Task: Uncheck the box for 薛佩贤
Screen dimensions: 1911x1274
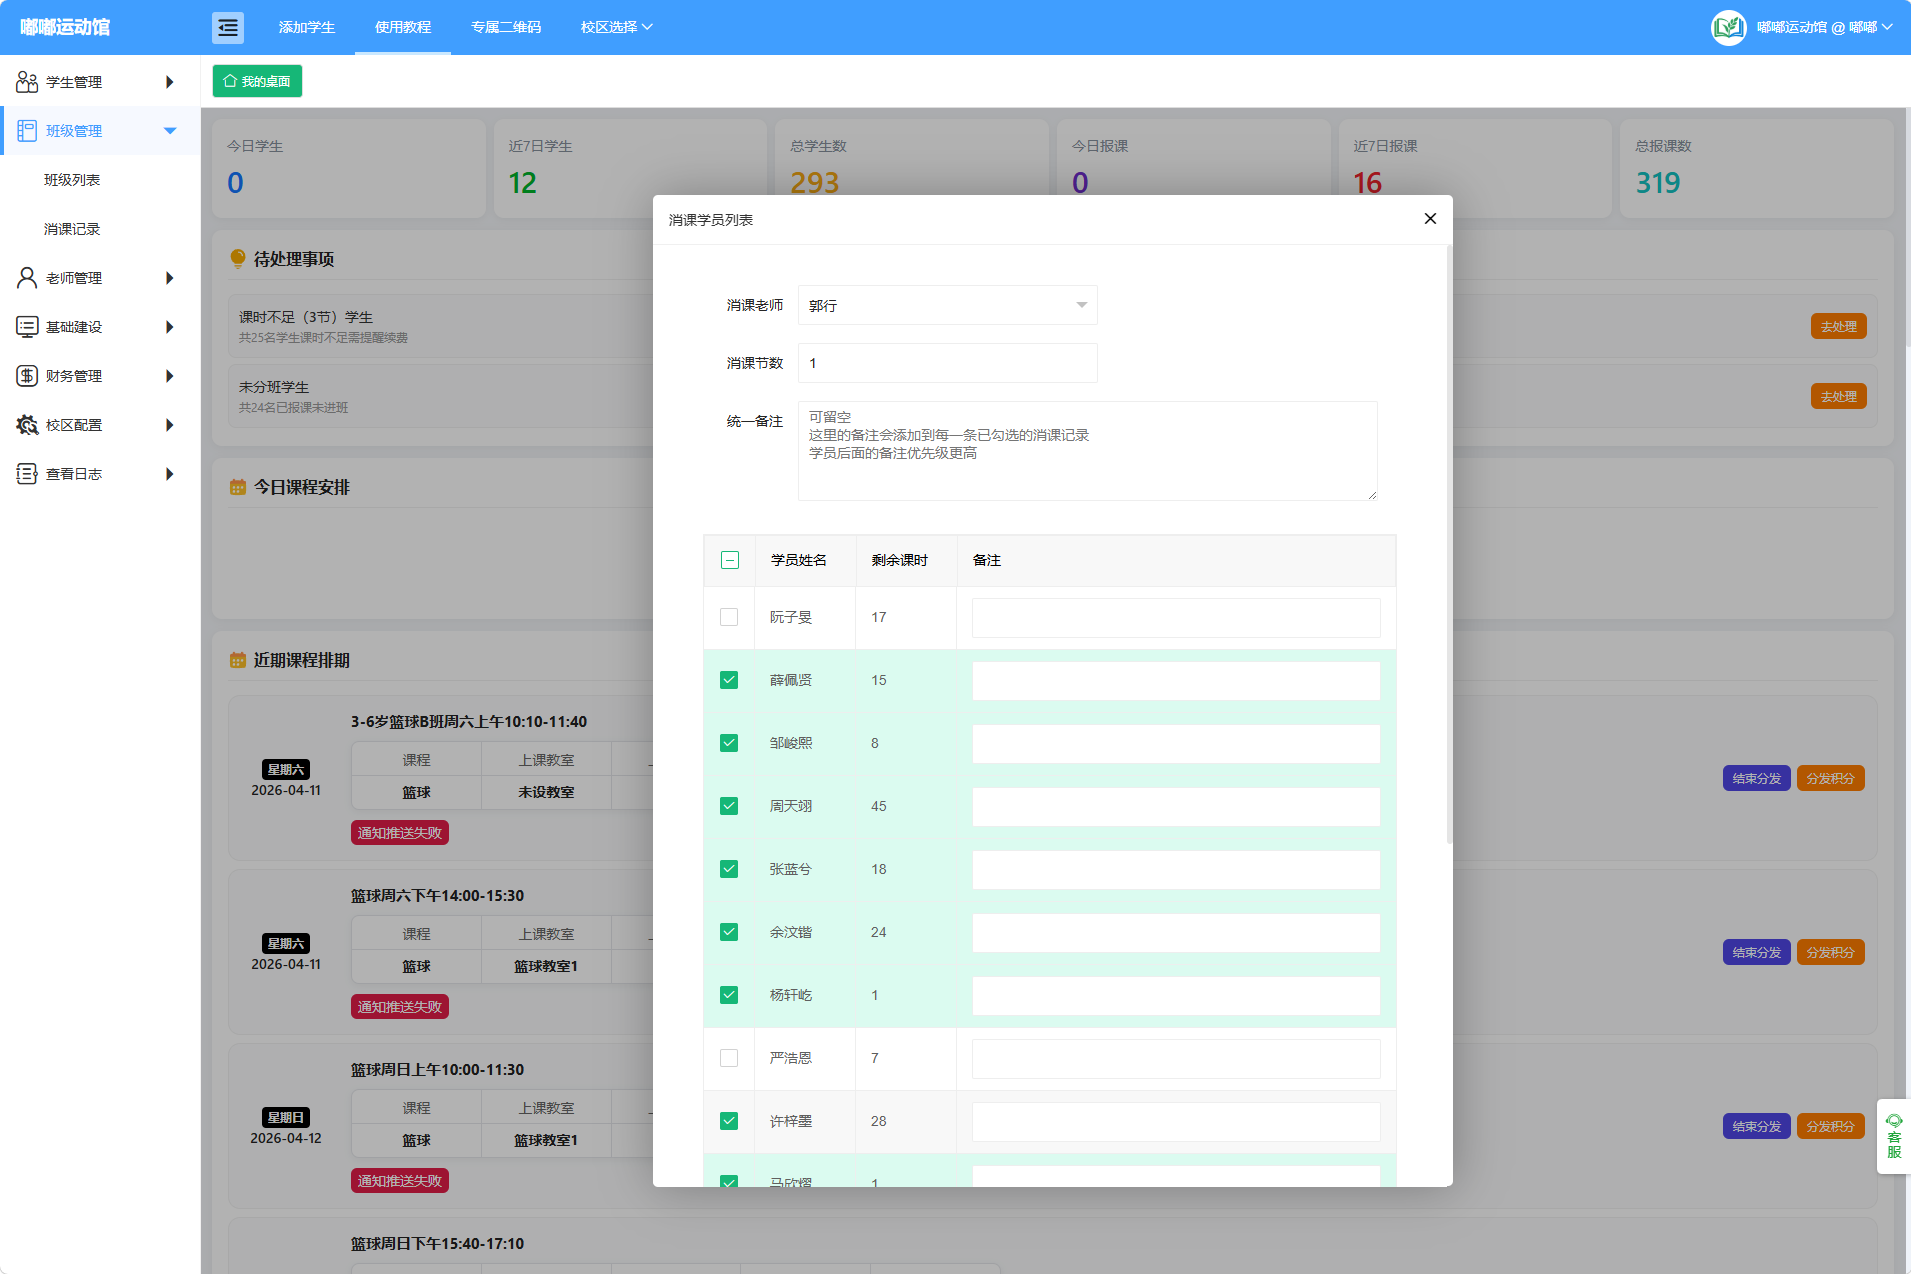Action: (729, 680)
